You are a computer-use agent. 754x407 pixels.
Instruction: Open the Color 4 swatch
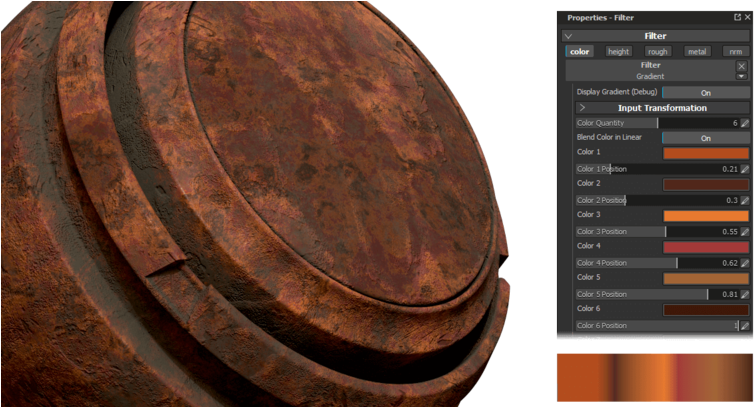[x=706, y=247]
